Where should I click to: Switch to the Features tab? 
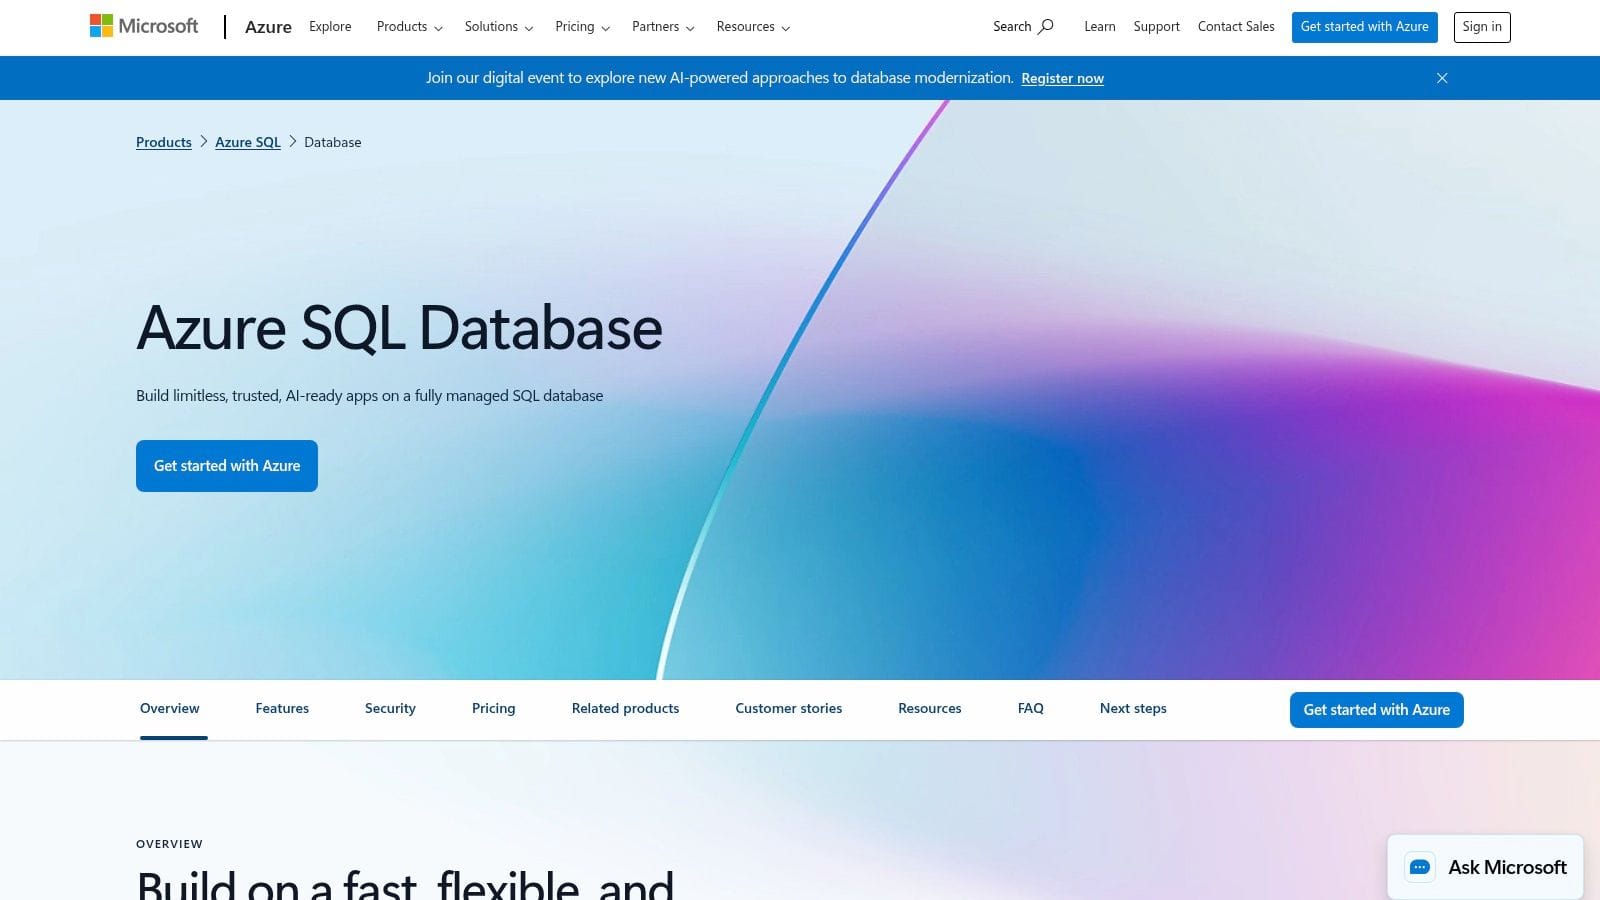click(281, 708)
